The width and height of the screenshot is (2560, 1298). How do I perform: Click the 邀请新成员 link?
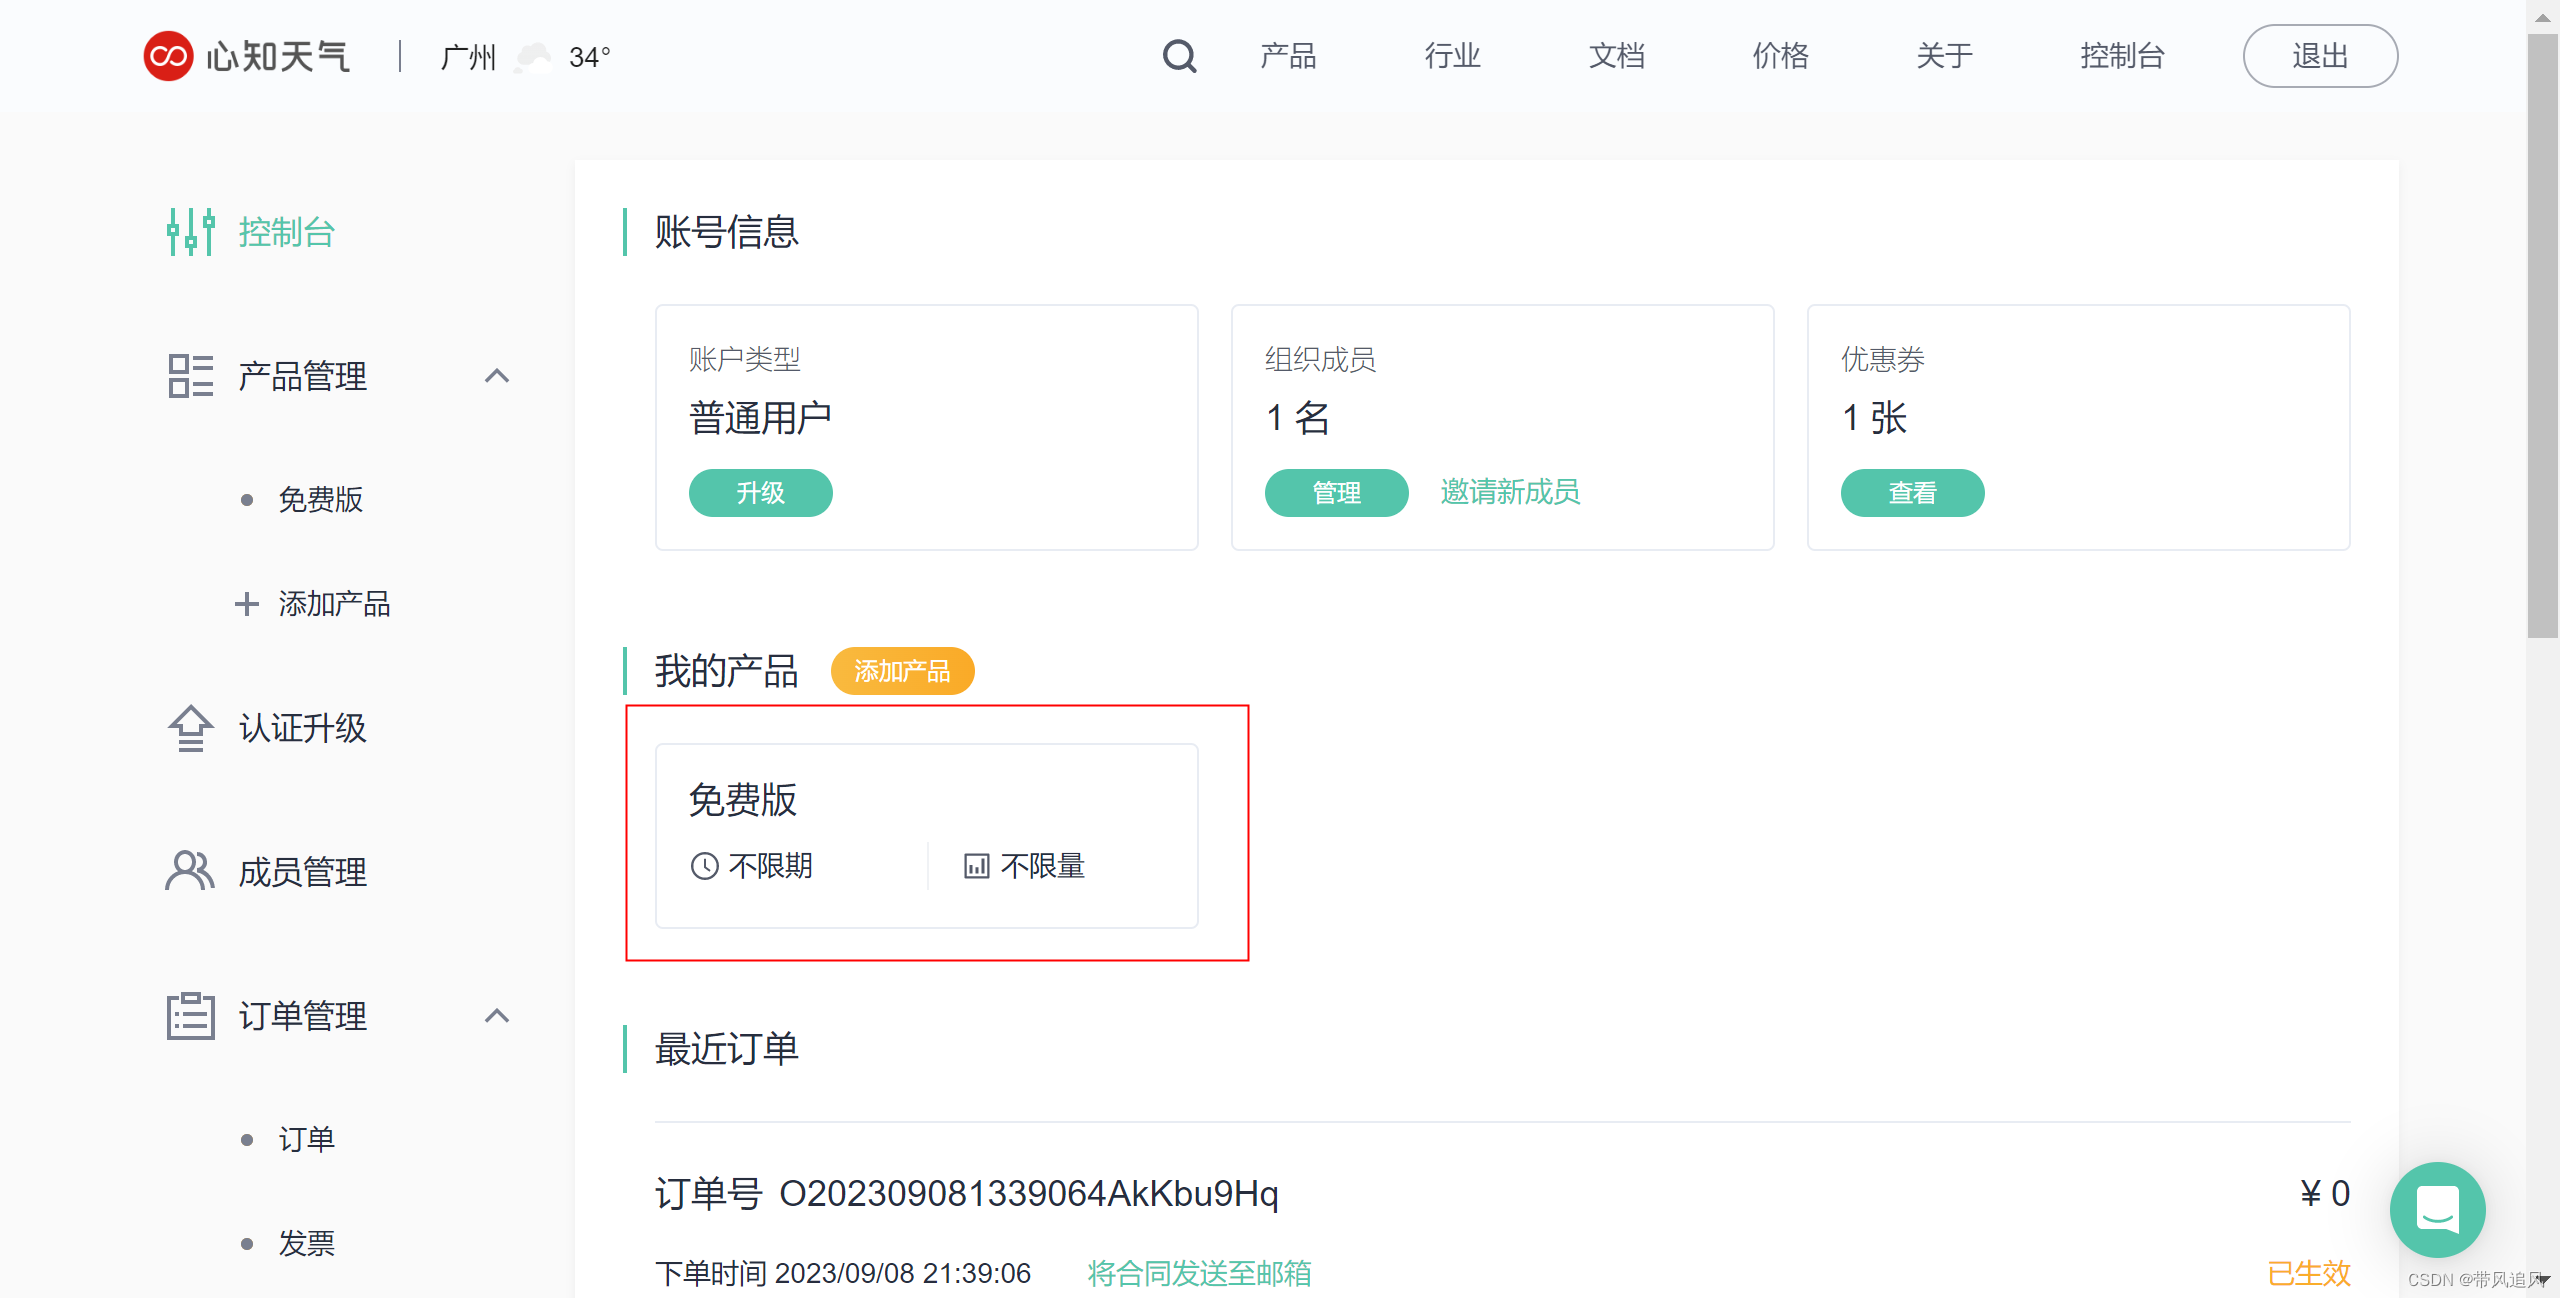pyautogui.click(x=1510, y=492)
